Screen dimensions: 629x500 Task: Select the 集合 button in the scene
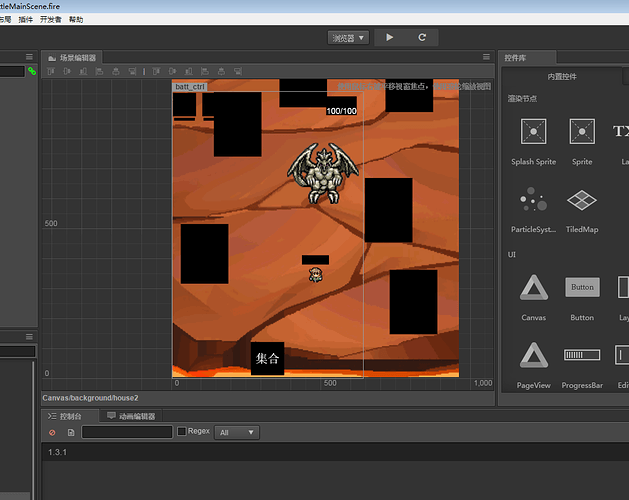point(268,358)
